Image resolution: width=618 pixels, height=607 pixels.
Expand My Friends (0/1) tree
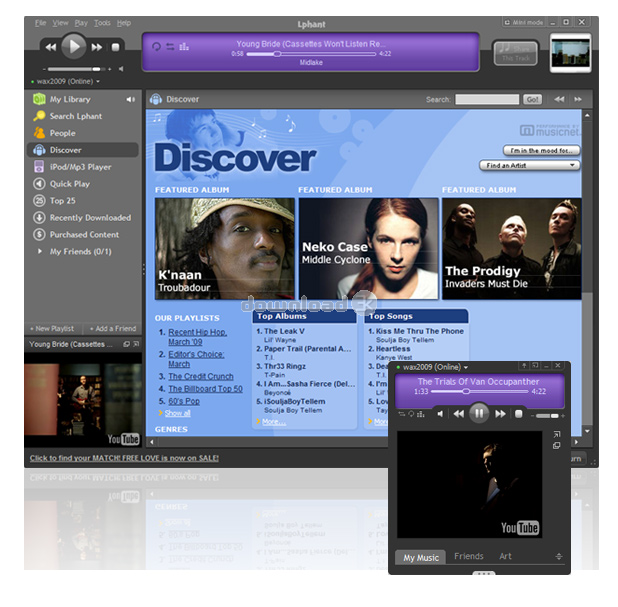(39, 251)
